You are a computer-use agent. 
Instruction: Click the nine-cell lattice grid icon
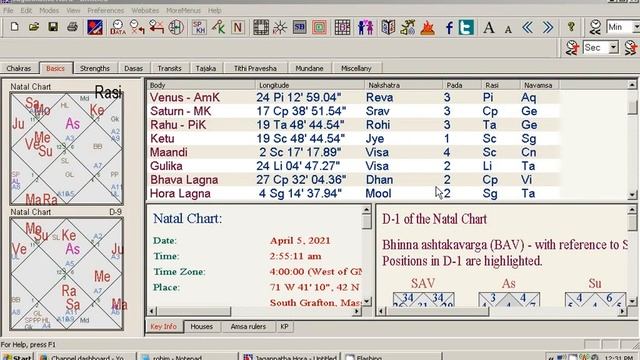pos(342,27)
